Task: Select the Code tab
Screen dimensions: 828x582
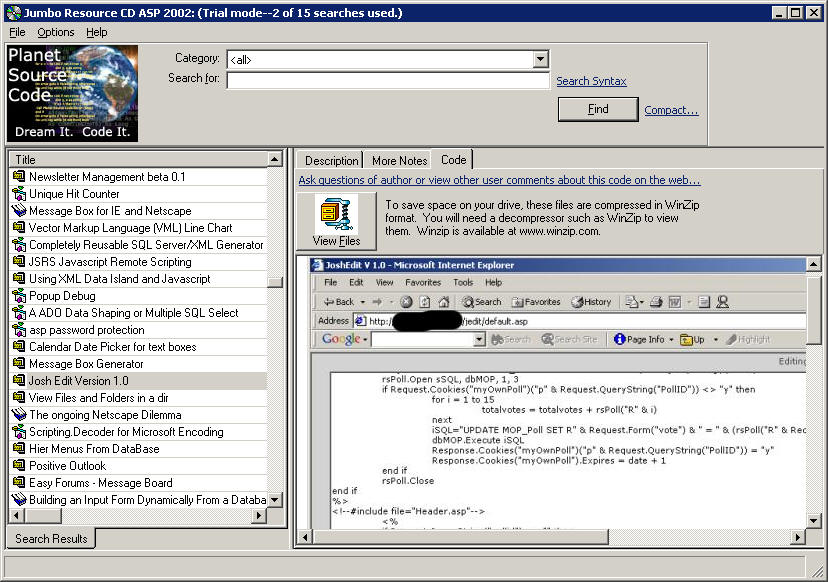Action: coord(453,159)
